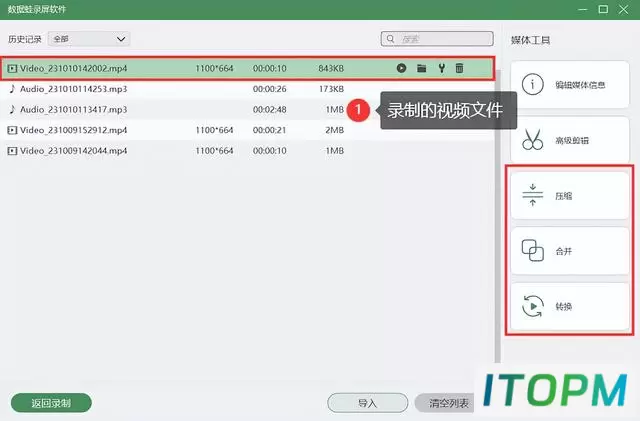Screen dimensions: 640x421
Task: Open the 压缩 tool card
Action: point(570,195)
